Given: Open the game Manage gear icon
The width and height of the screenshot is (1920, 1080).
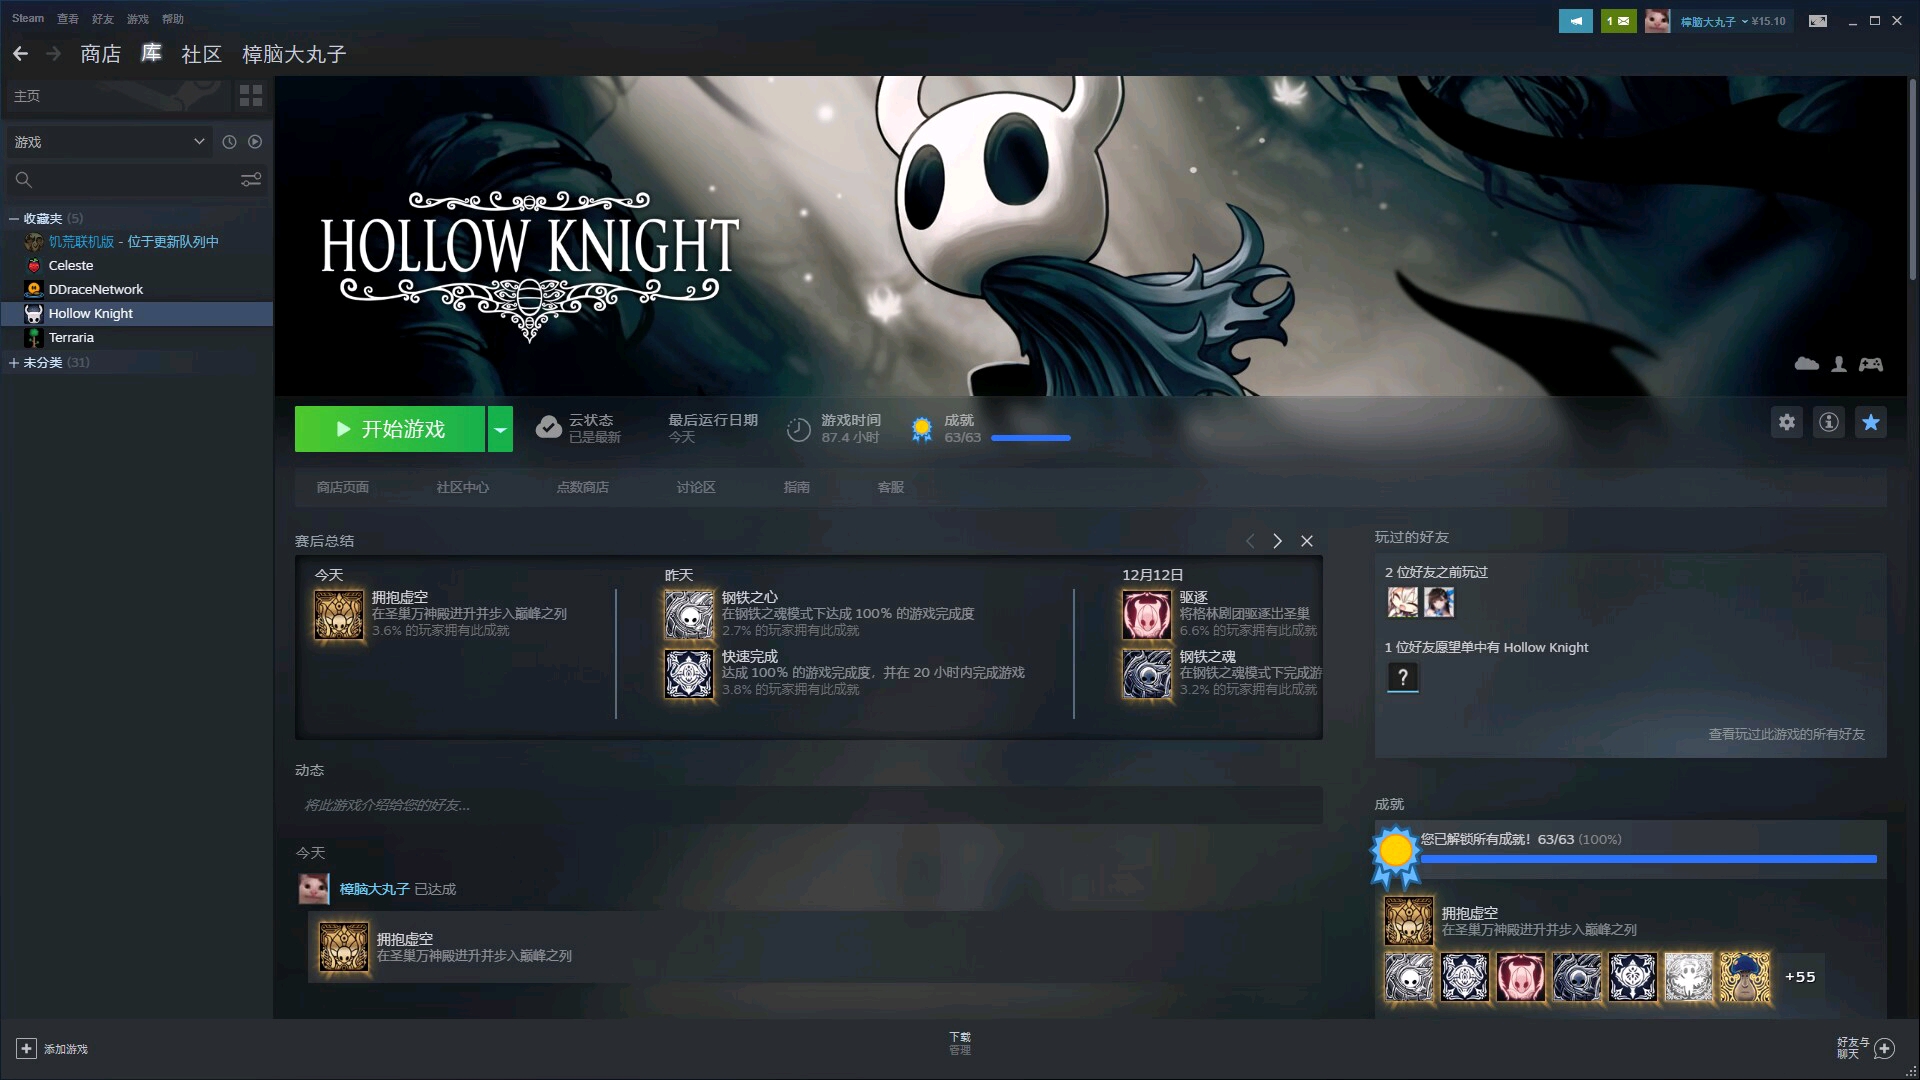Looking at the screenshot, I should click(1787, 422).
